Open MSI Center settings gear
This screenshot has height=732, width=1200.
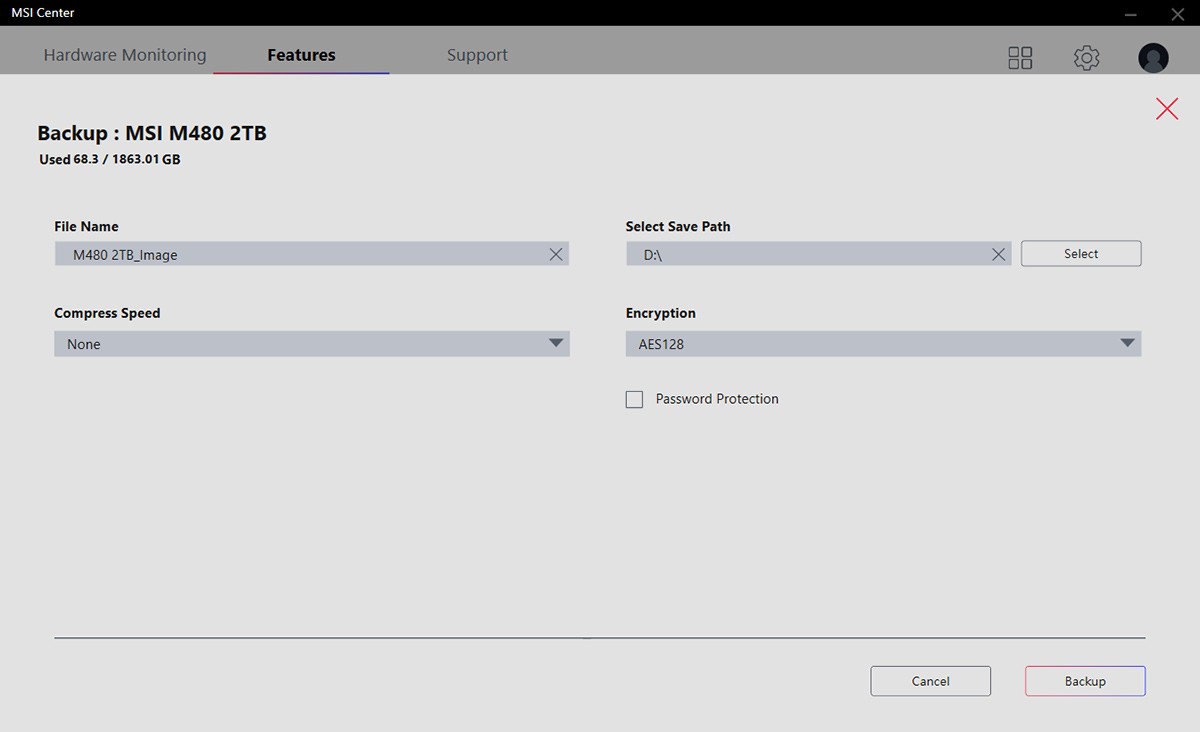[x=1086, y=58]
